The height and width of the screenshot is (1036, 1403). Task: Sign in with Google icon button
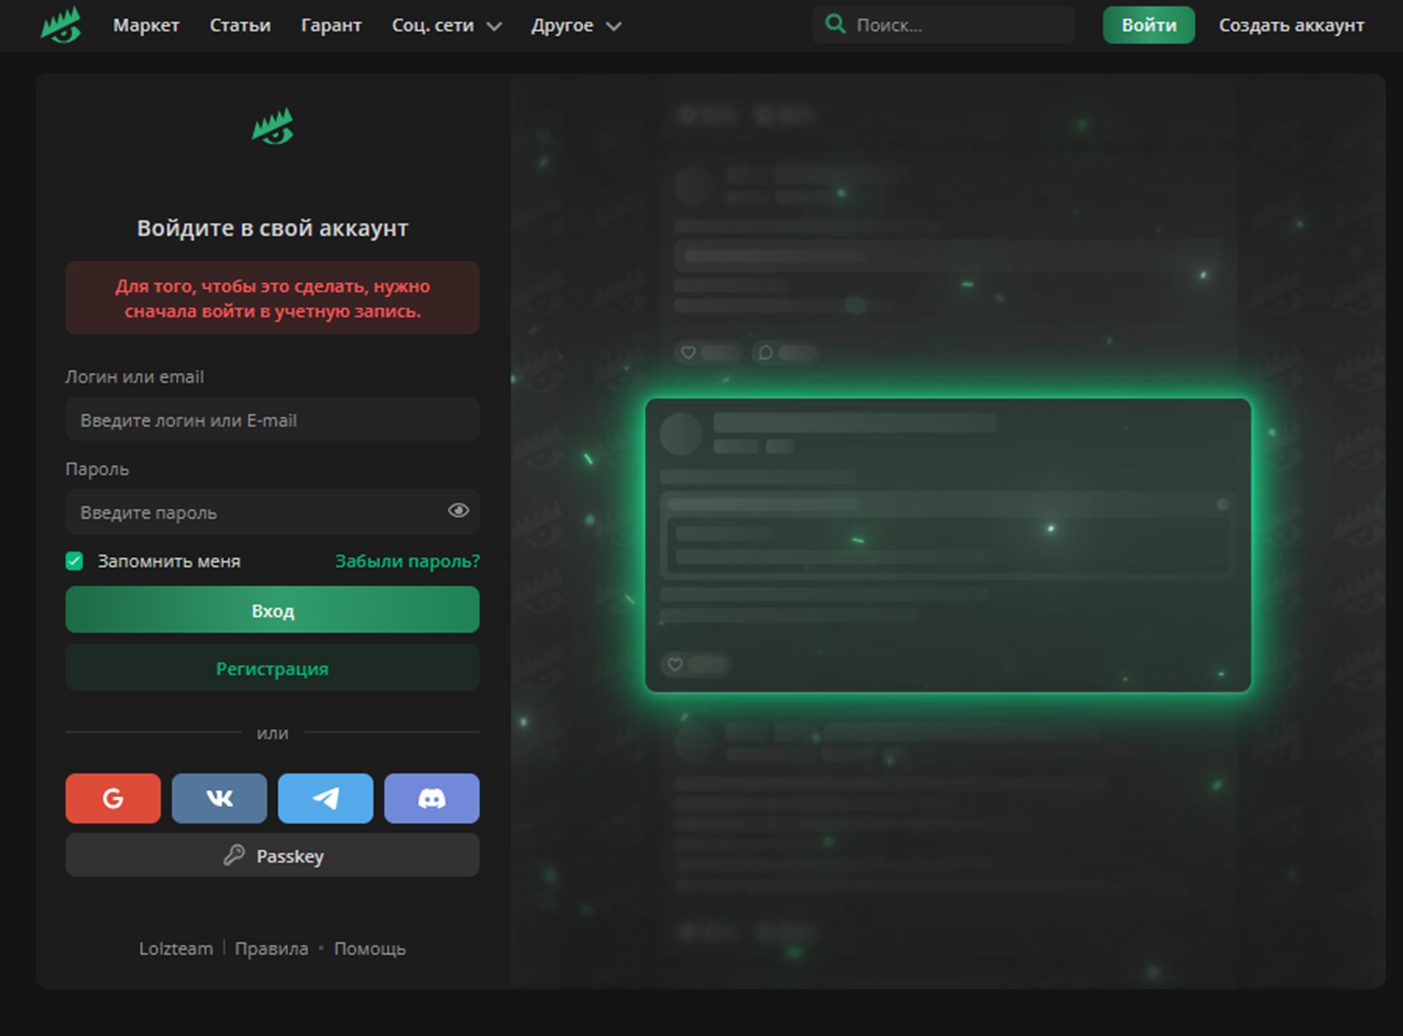[113, 798]
